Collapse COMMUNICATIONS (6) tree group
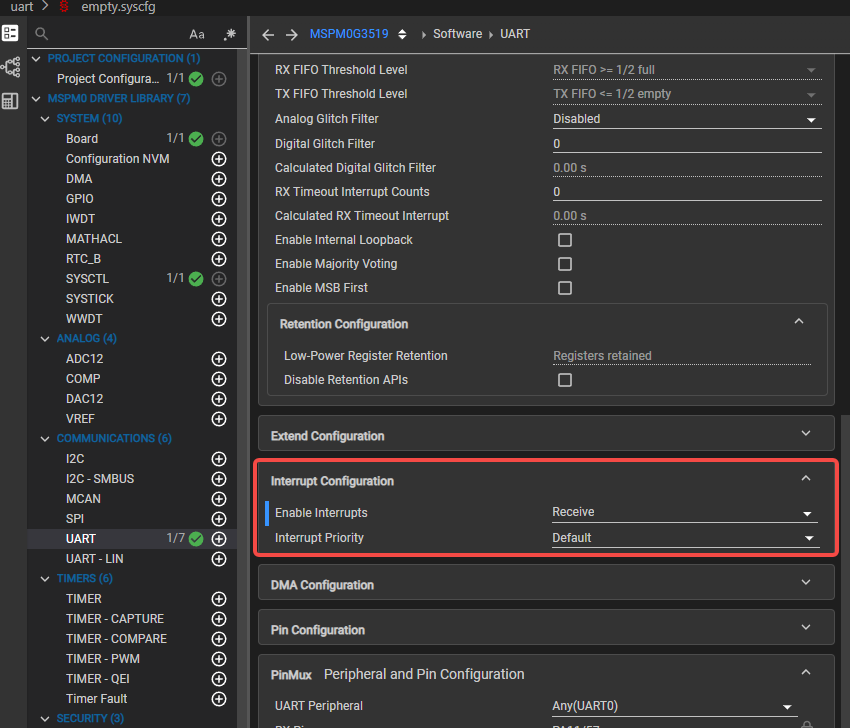Screen dimensions: 850x728 pos(45,439)
